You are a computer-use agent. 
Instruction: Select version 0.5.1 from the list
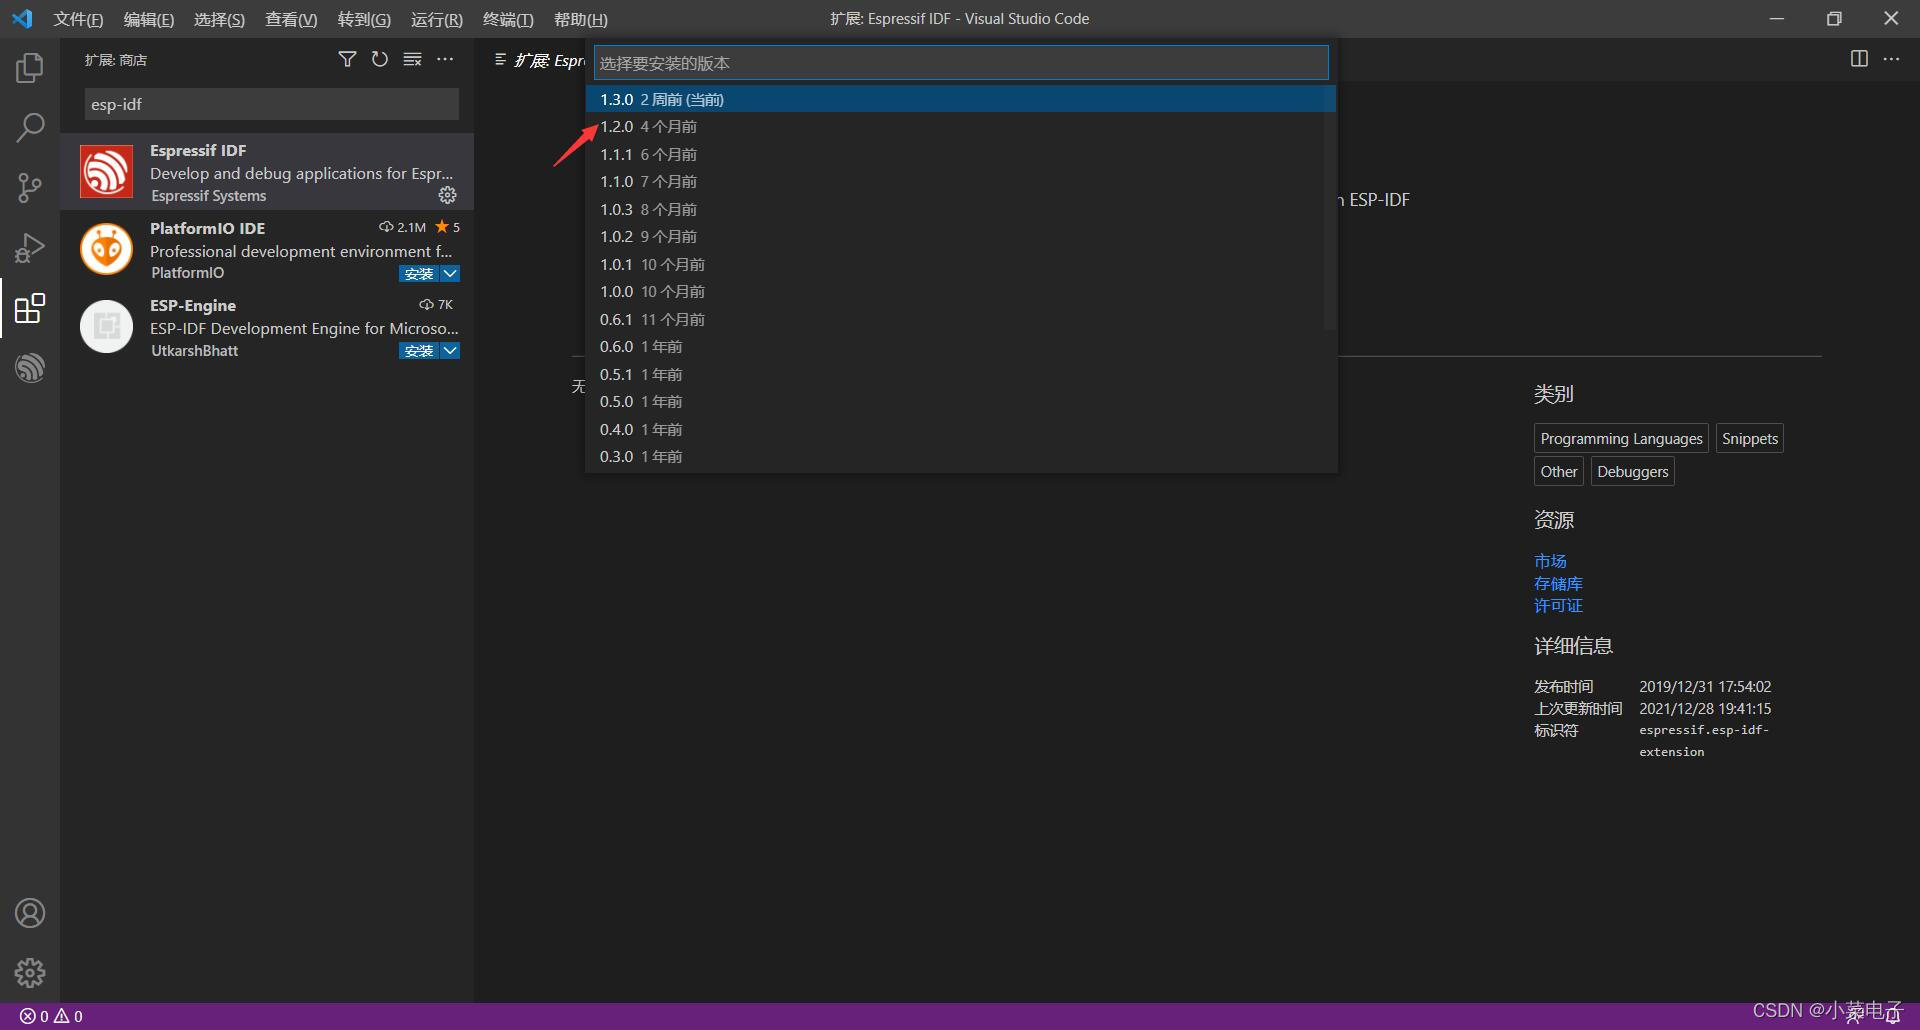click(961, 374)
